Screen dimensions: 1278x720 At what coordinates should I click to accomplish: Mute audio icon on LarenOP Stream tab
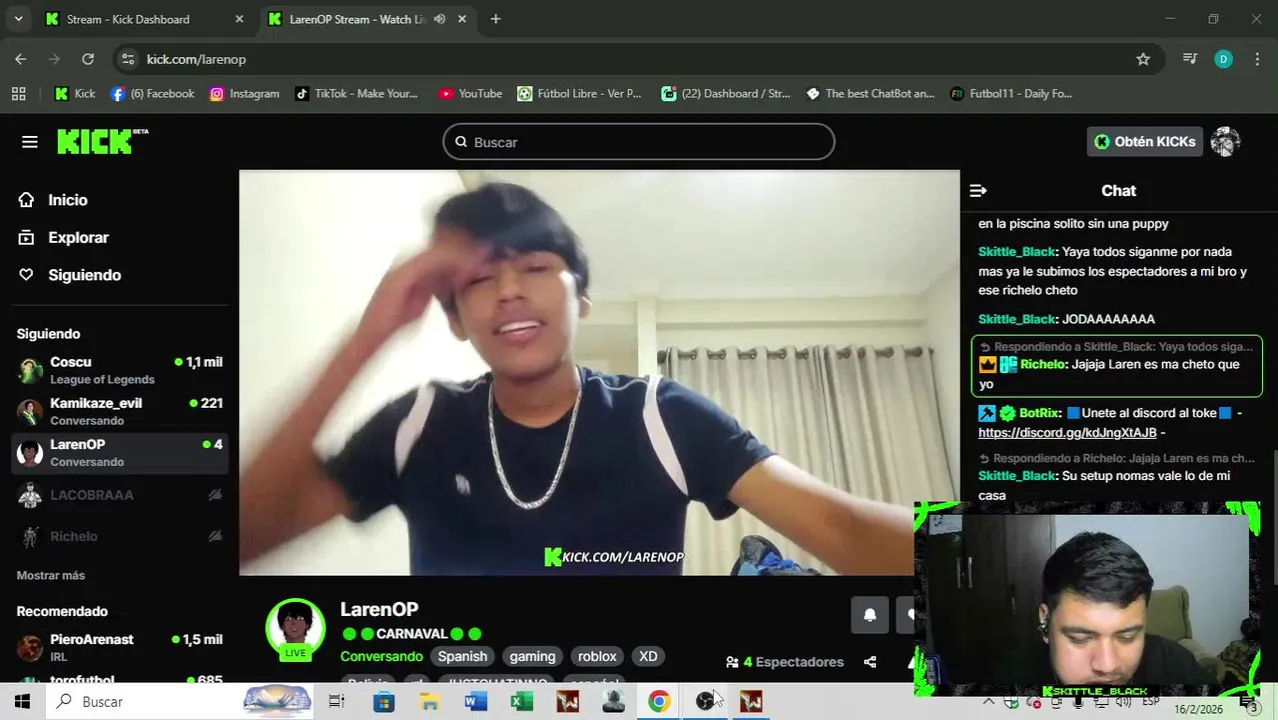coord(439,19)
